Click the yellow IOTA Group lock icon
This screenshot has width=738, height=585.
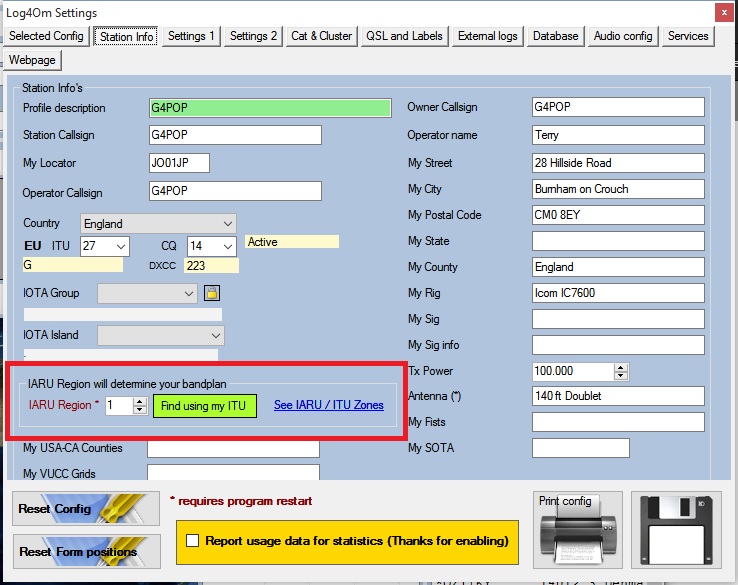pyautogui.click(x=212, y=293)
